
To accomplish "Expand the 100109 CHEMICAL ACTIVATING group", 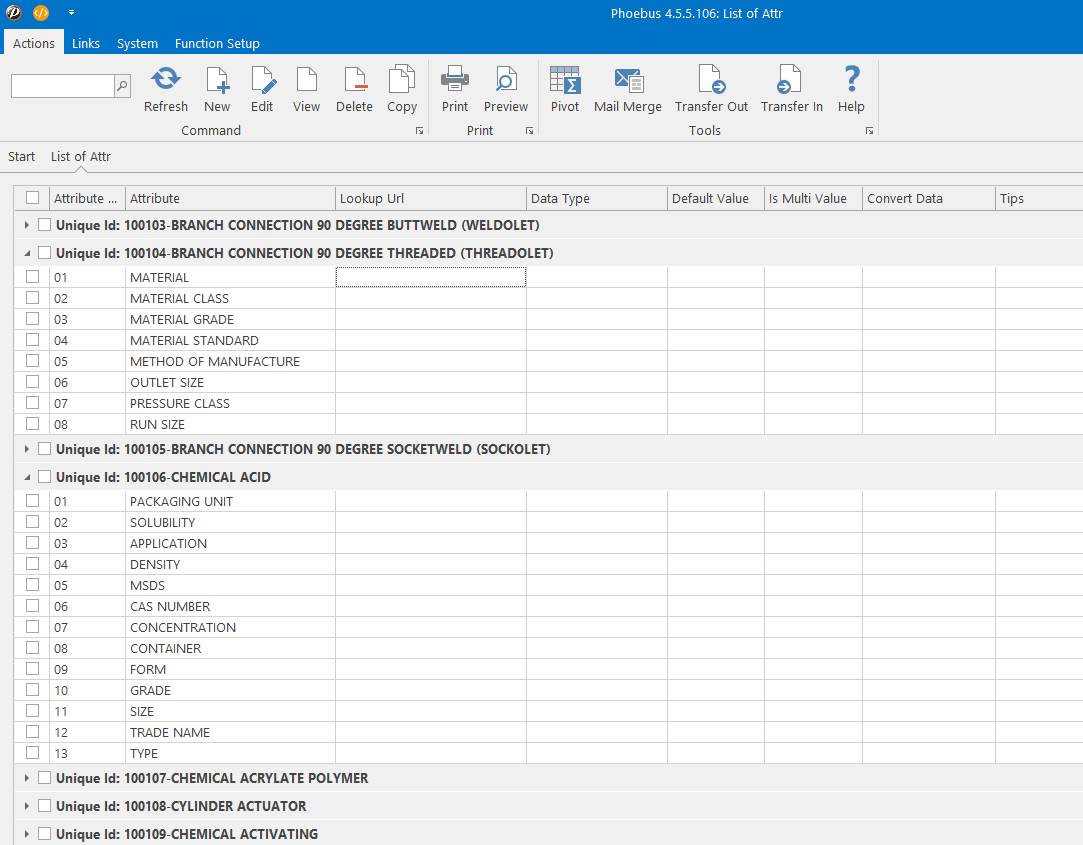I will [26, 834].
